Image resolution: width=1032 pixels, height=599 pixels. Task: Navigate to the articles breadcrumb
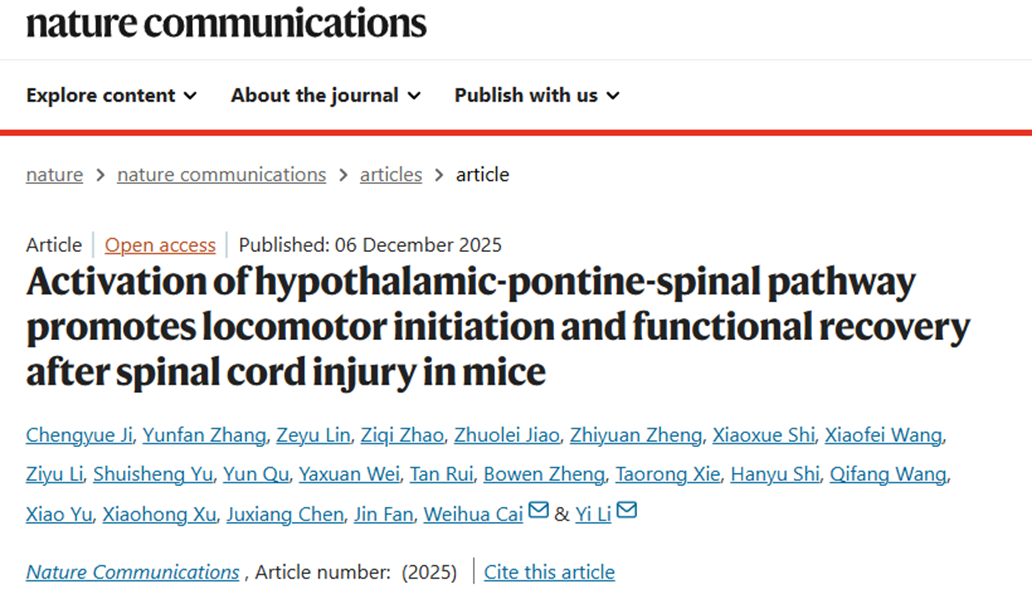[391, 174]
